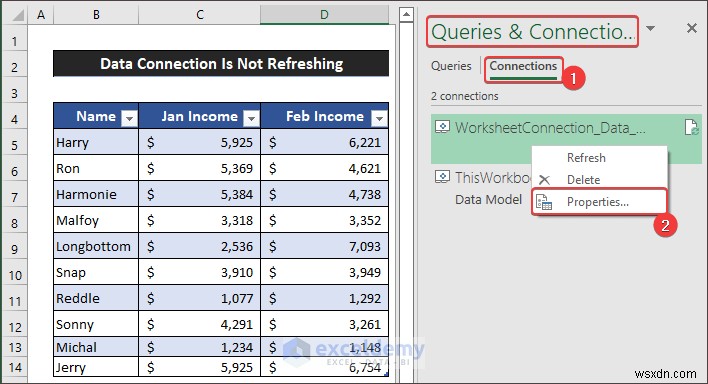Click the refresh icon beside WorksheetConnection_Data
708x384 pixels.
tap(691, 127)
